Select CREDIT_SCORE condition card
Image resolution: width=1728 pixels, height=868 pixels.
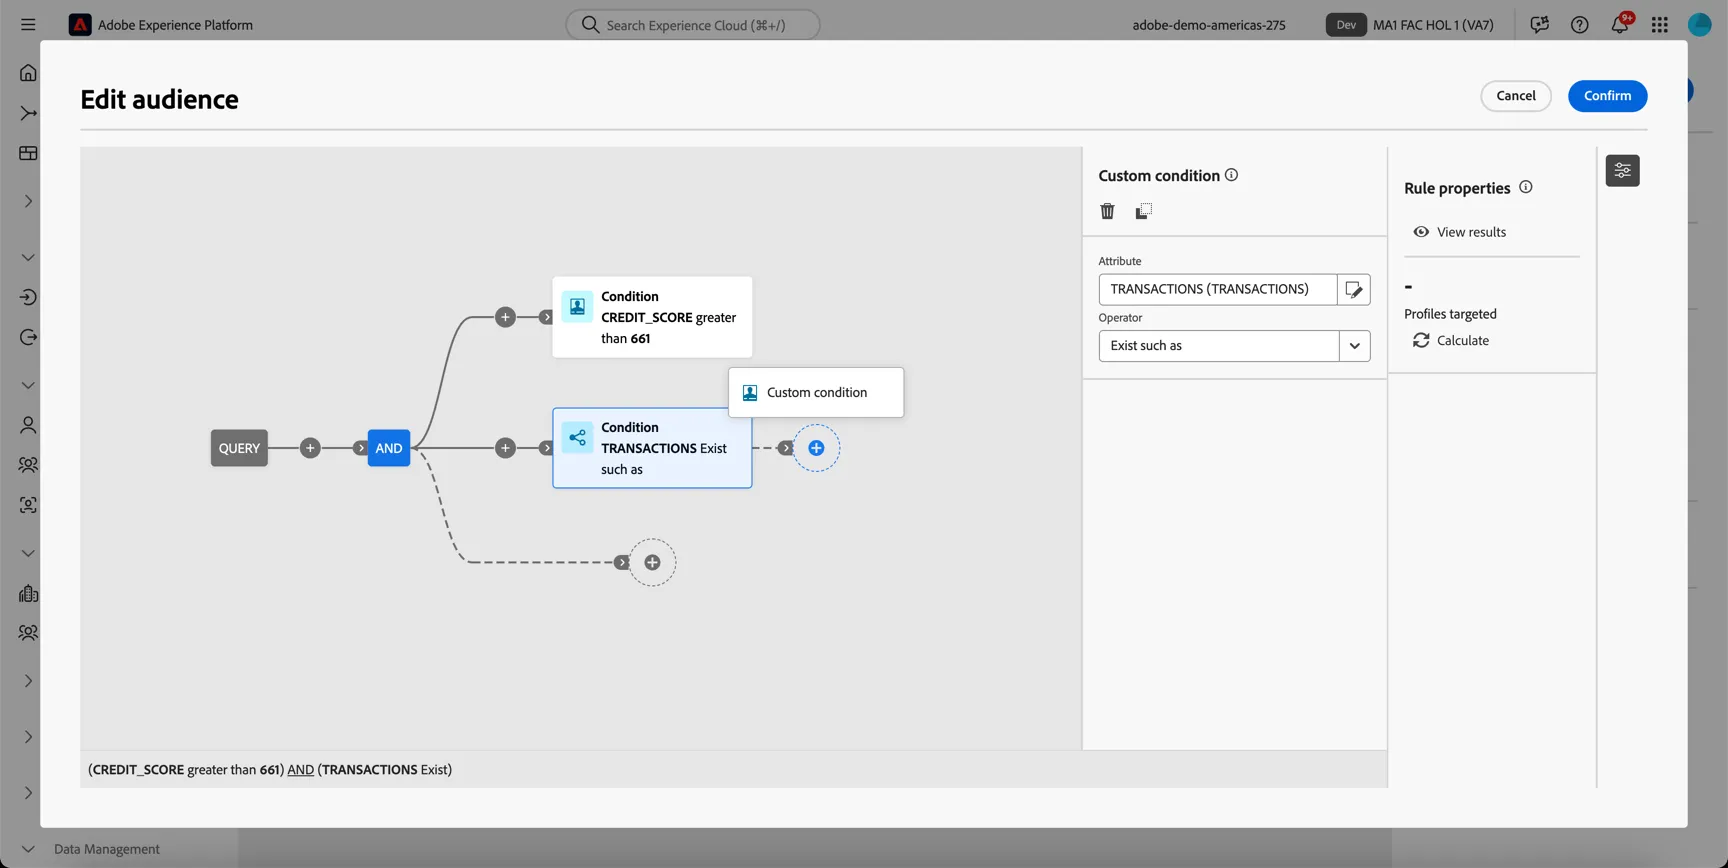point(652,317)
